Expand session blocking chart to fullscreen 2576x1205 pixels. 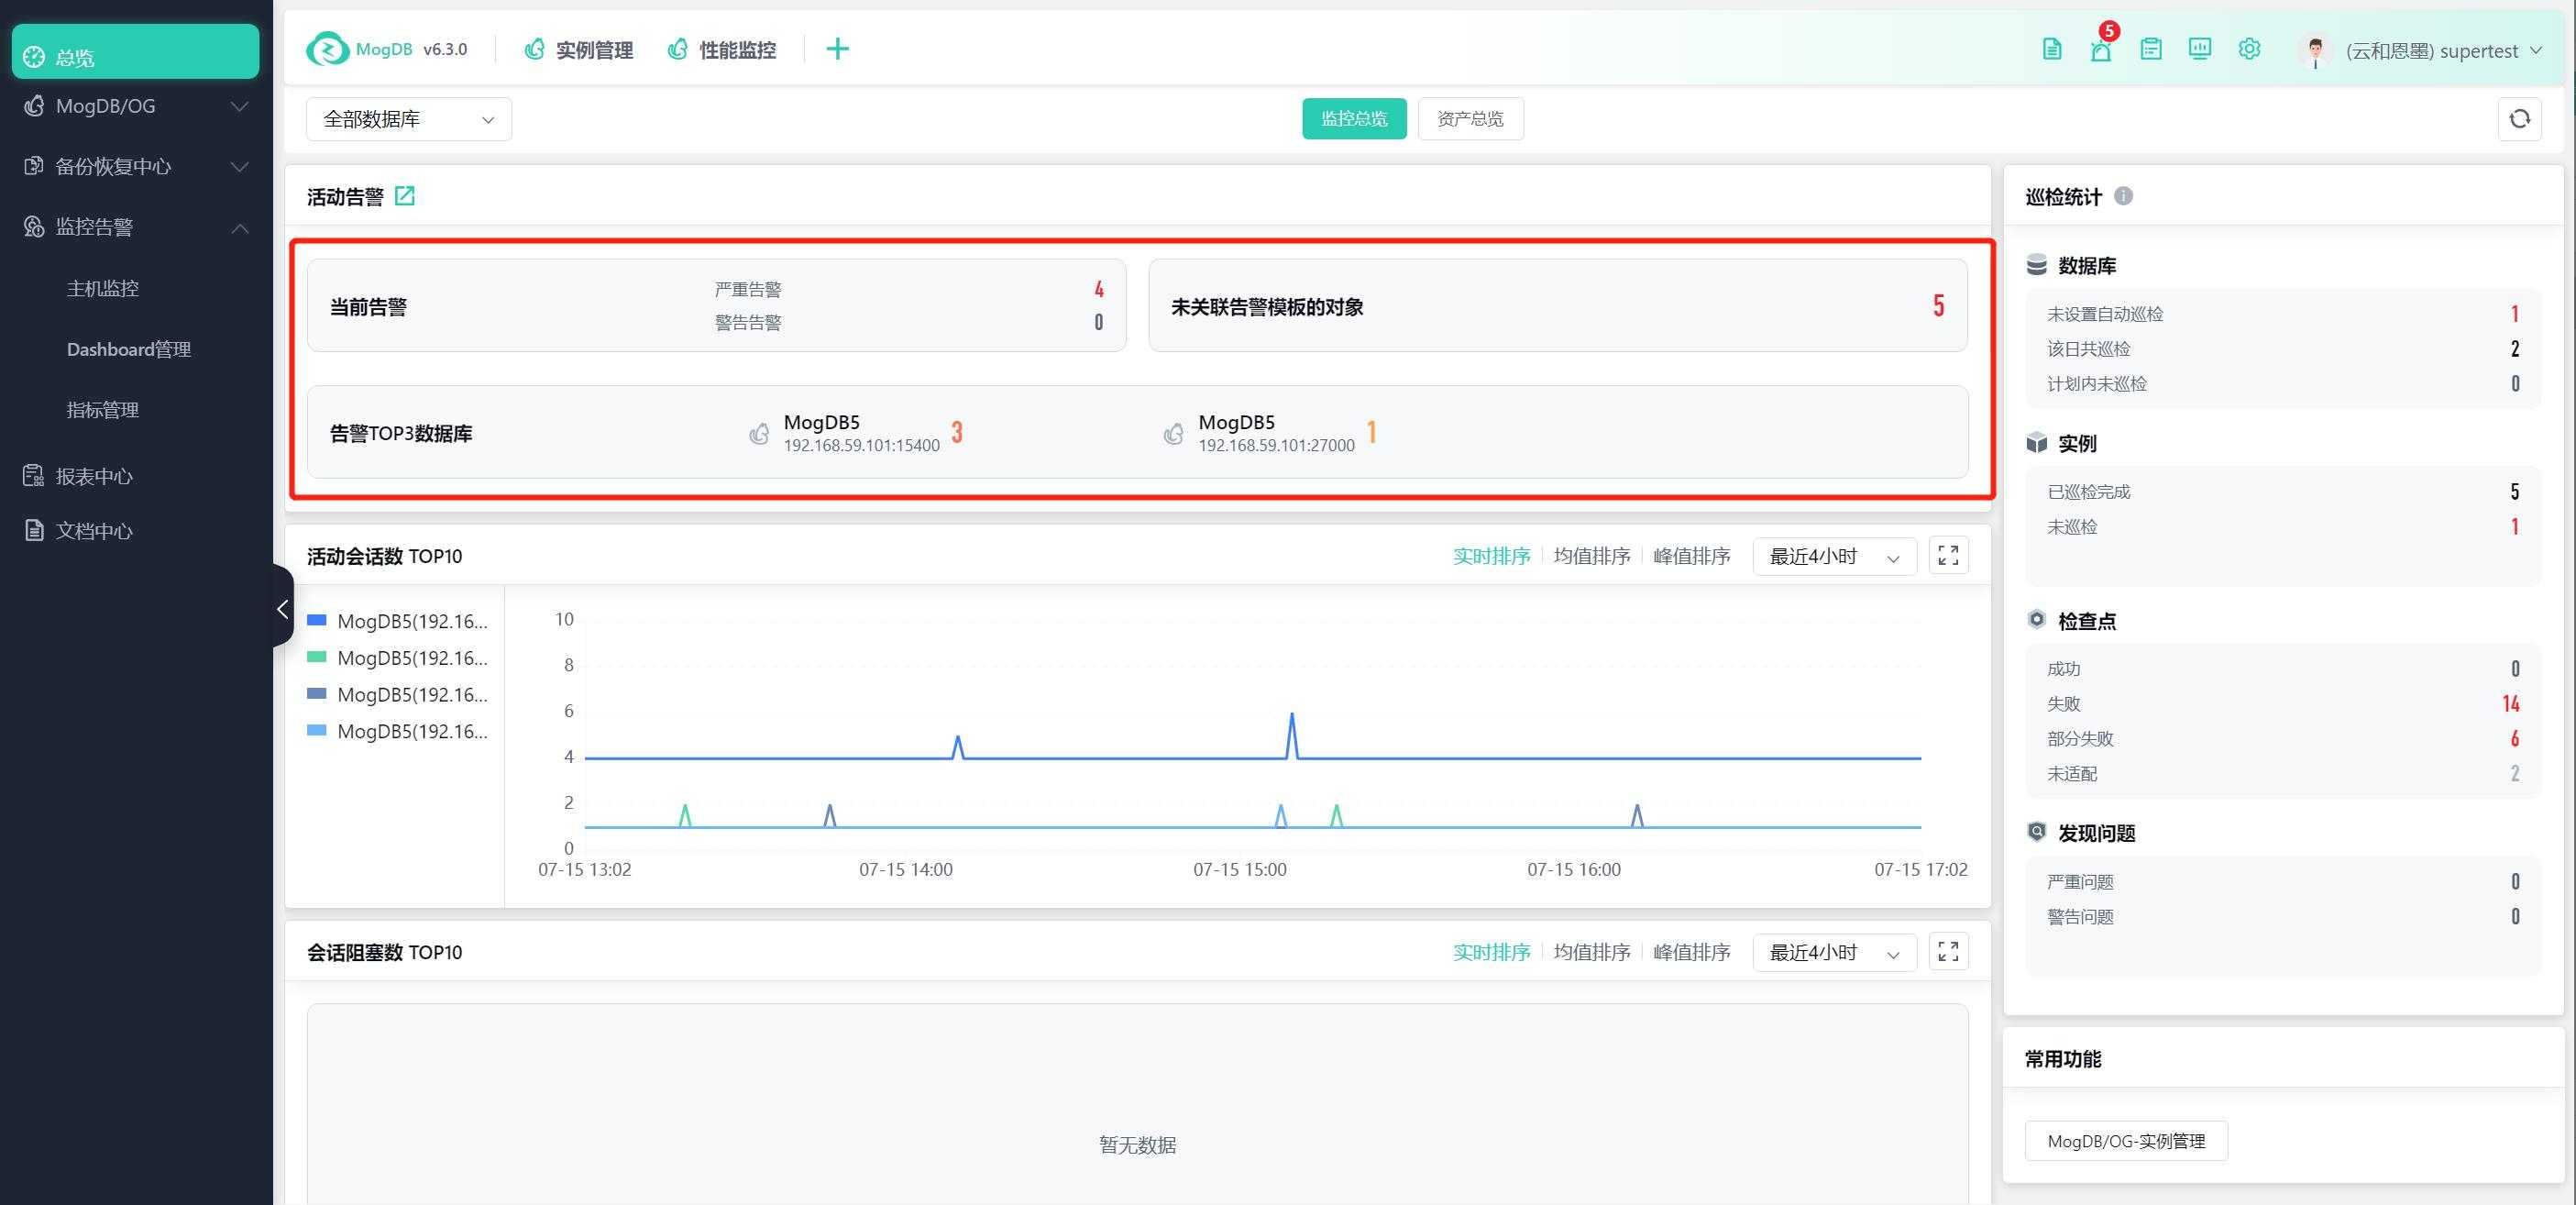point(1948,952)
